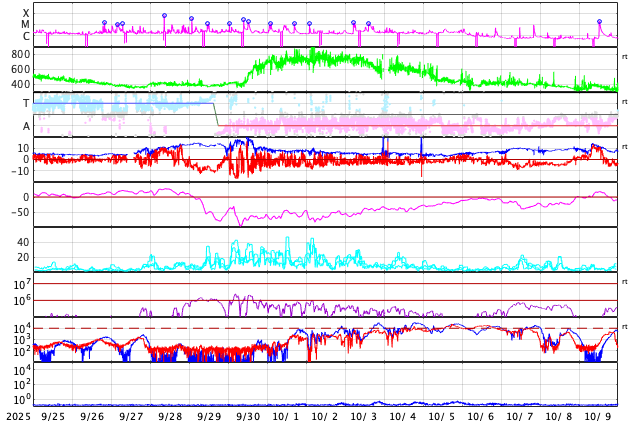634x424 pixels.
Task: Click the 10/ 9 date label
Action: click(598, 416)
